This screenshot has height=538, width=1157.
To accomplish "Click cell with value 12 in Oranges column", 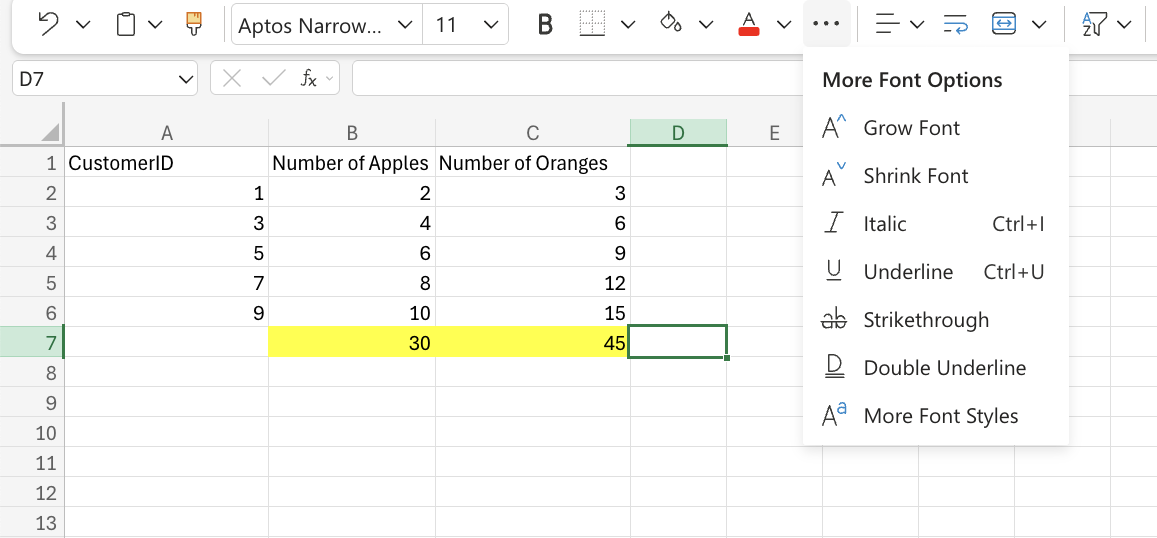I will [x=533, y=283].
